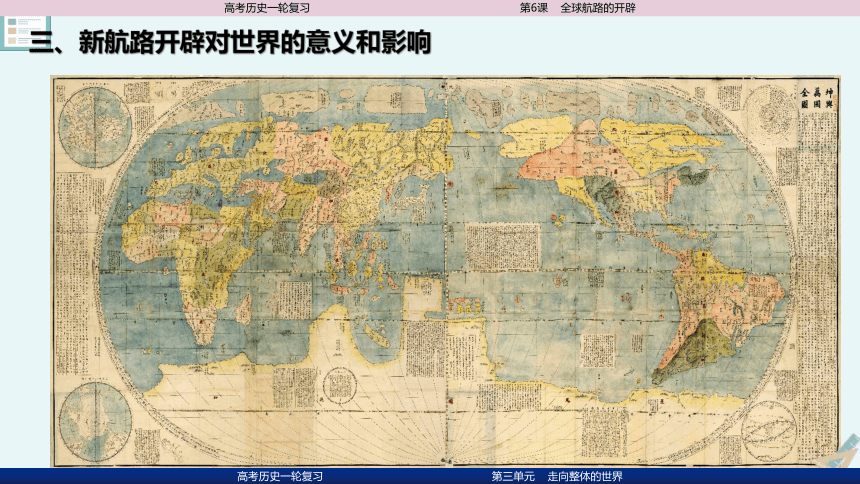Select the title 三、新航路开辟对世界的意义和影响
860x484 pixels.
tap(230, 42)
